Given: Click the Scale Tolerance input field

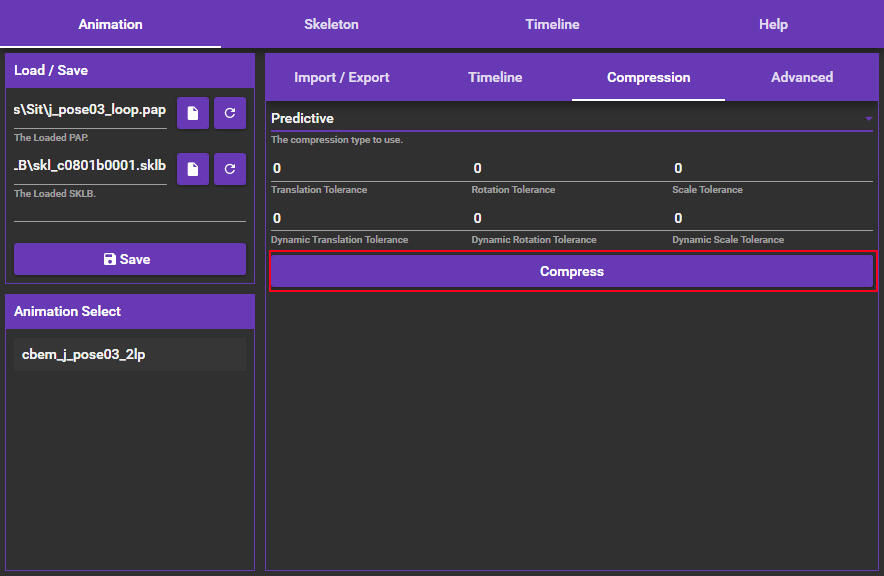Looking at the screenshot, I should (771, 168).
